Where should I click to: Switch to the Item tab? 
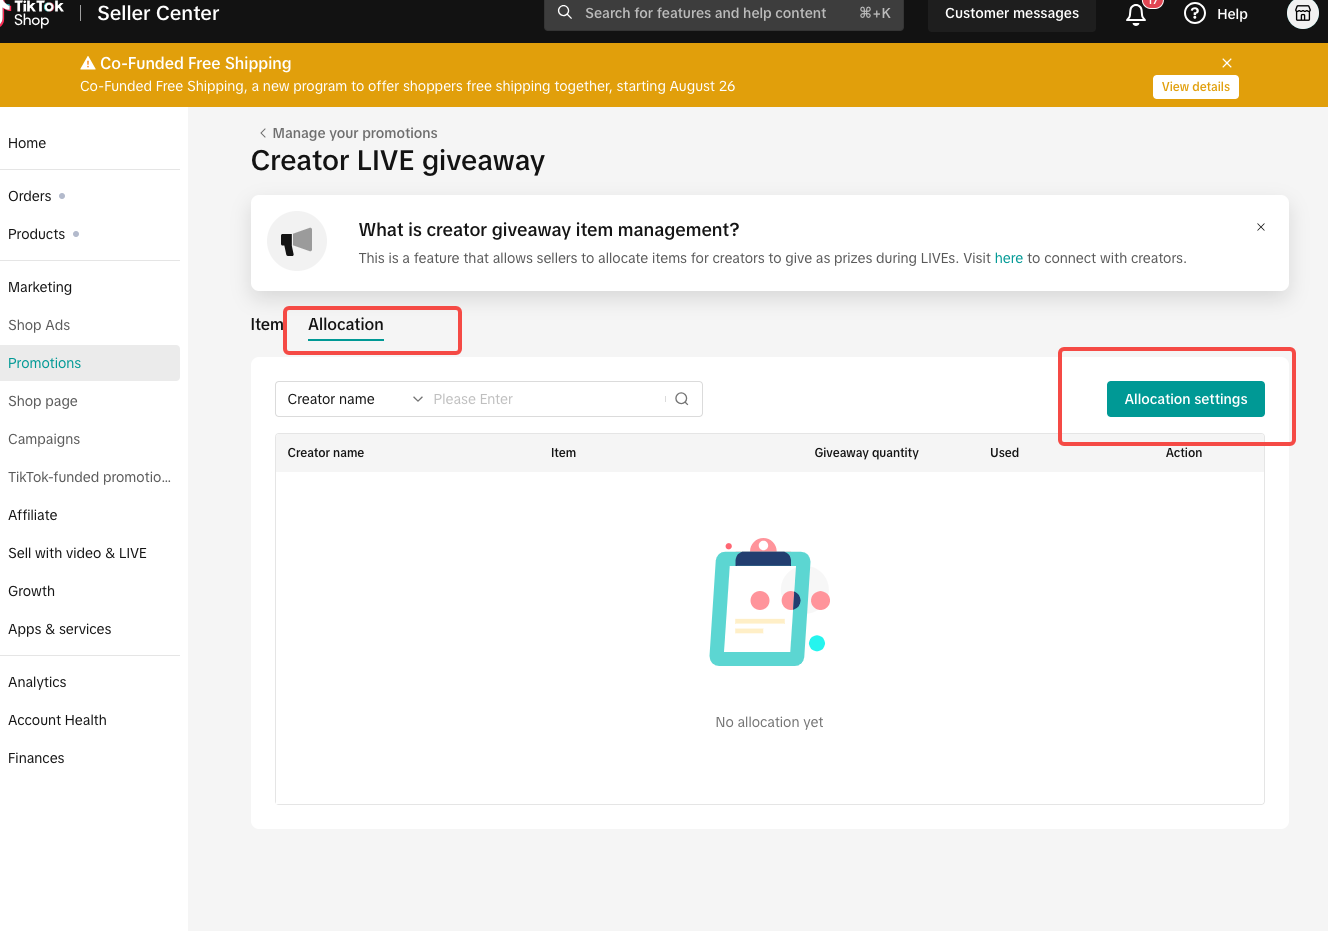tap(266, 324)
